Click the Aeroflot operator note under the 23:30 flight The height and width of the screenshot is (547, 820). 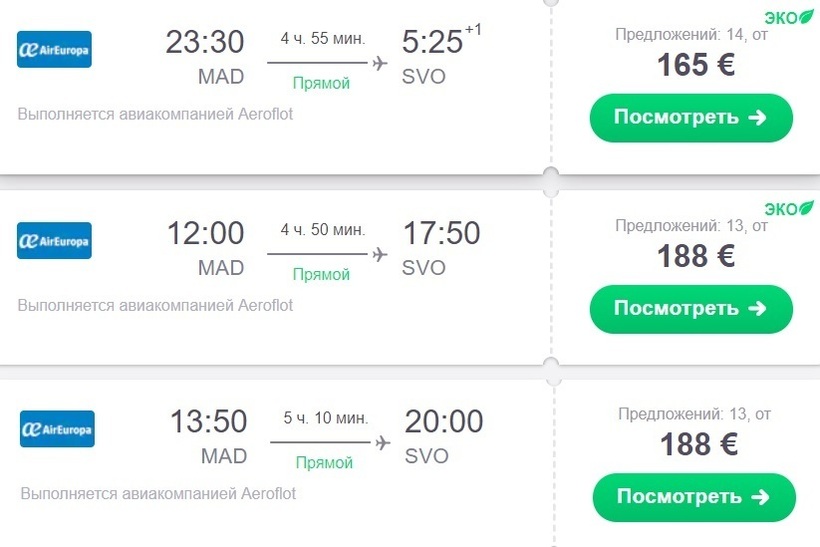click(155, 114)
